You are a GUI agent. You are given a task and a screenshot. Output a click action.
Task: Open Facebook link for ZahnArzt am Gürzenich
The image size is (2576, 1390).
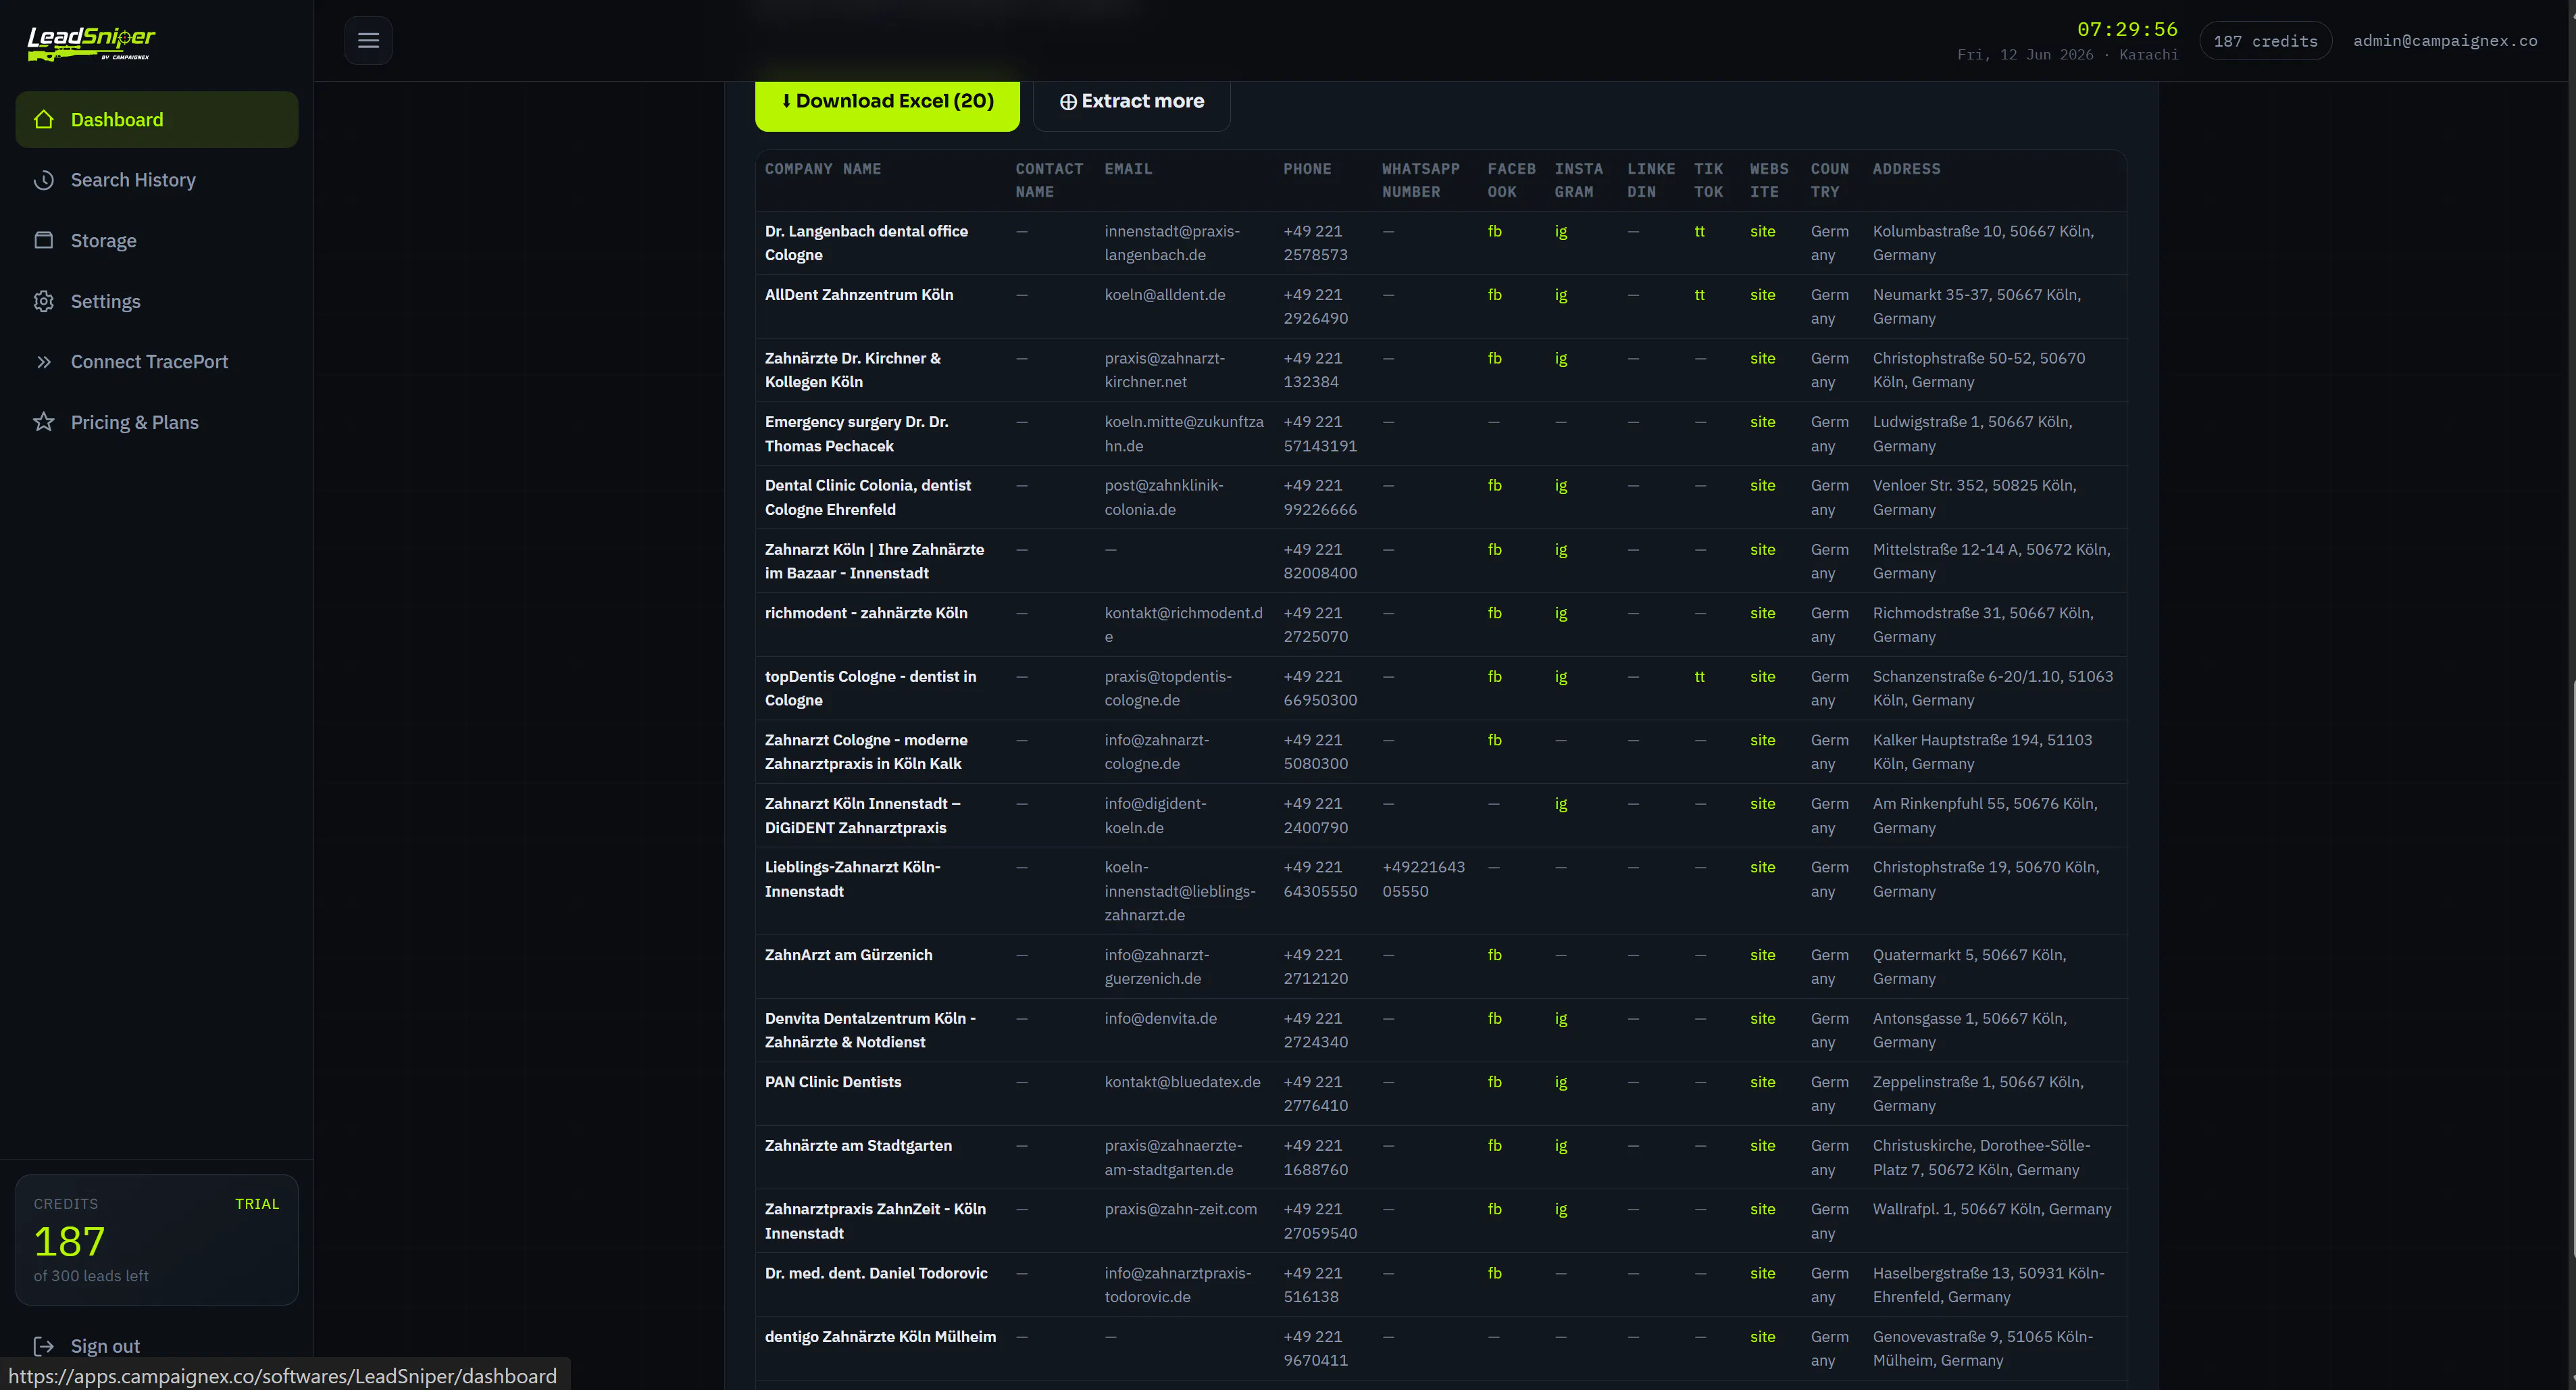[x=1494, y=955]
